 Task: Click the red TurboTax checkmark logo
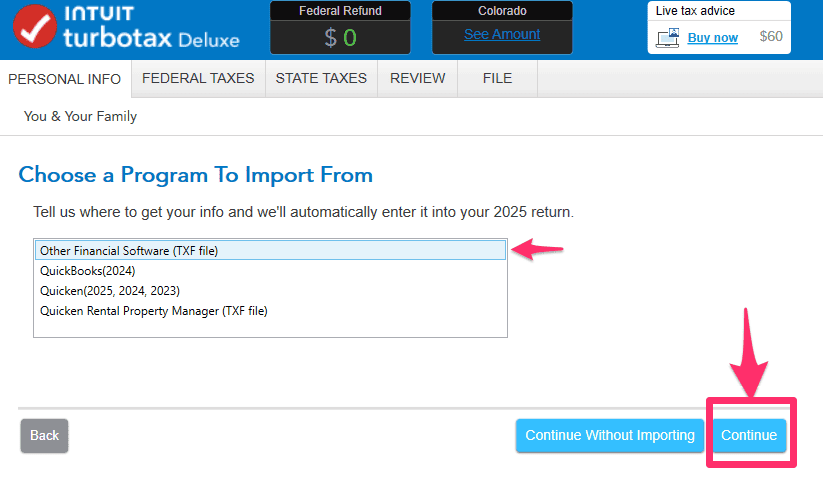click(x=37, y=30)
